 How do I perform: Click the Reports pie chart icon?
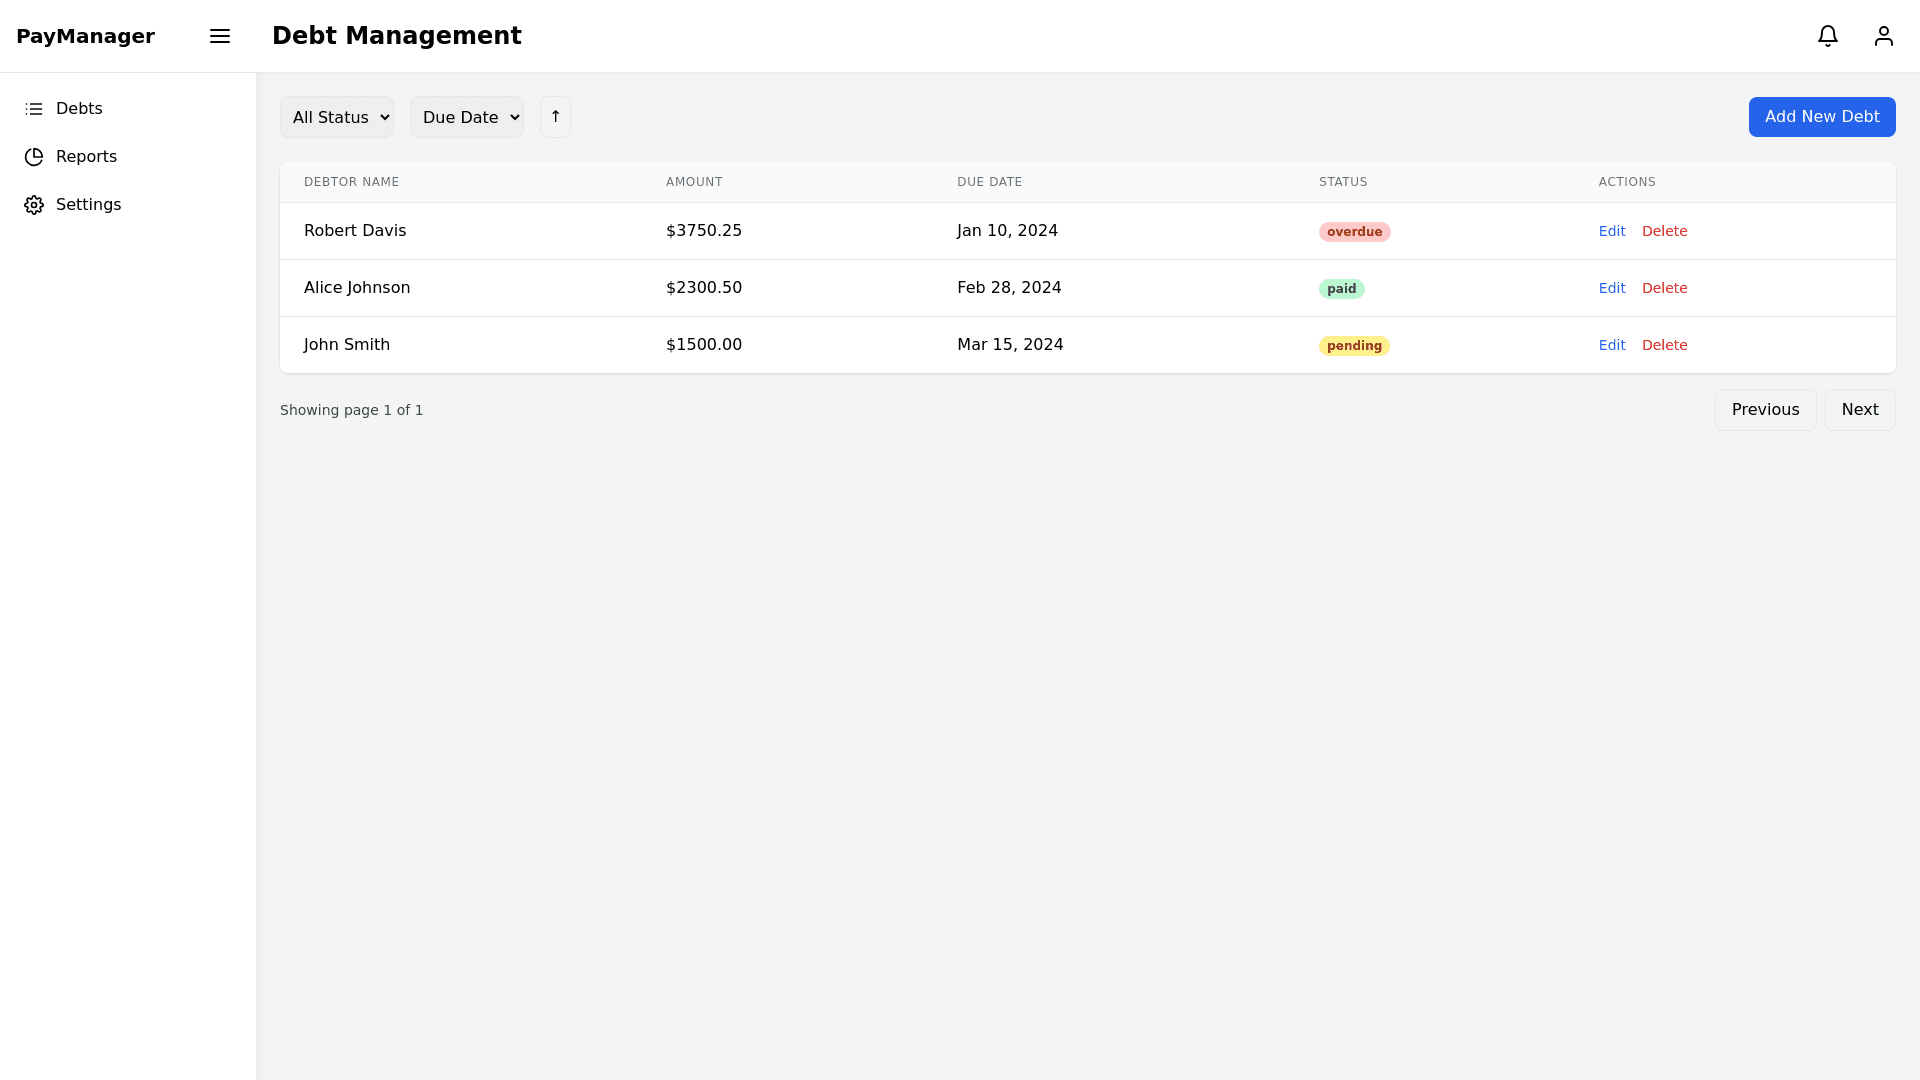click(x=34, y=156)
